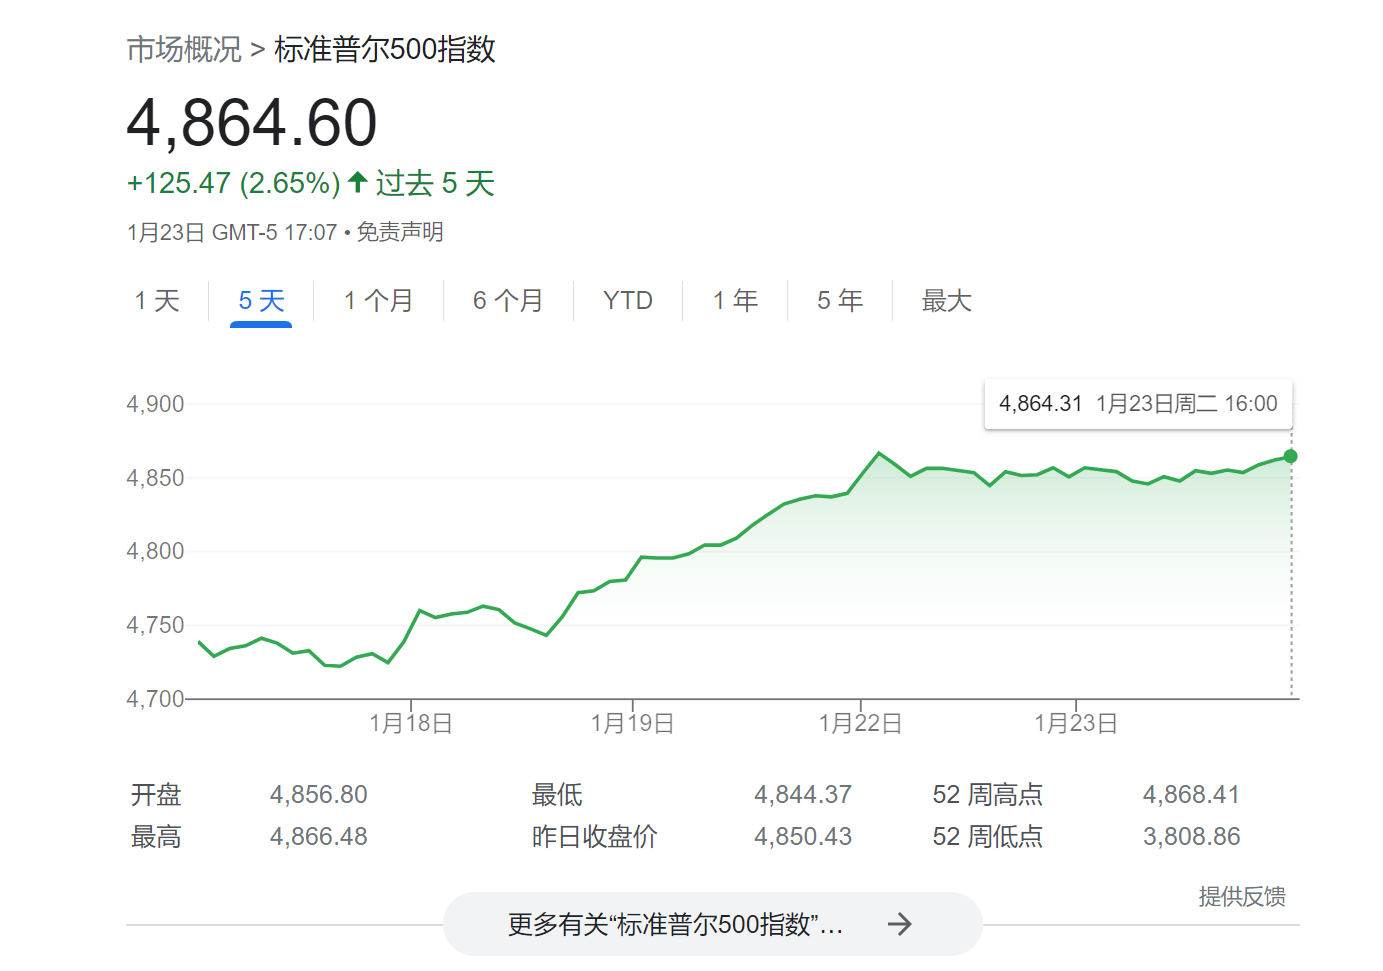Image resolution: width=1383 pixels, height=971 pixels.
Task: Switch to the 1 天 range tab
Action: 157,301
